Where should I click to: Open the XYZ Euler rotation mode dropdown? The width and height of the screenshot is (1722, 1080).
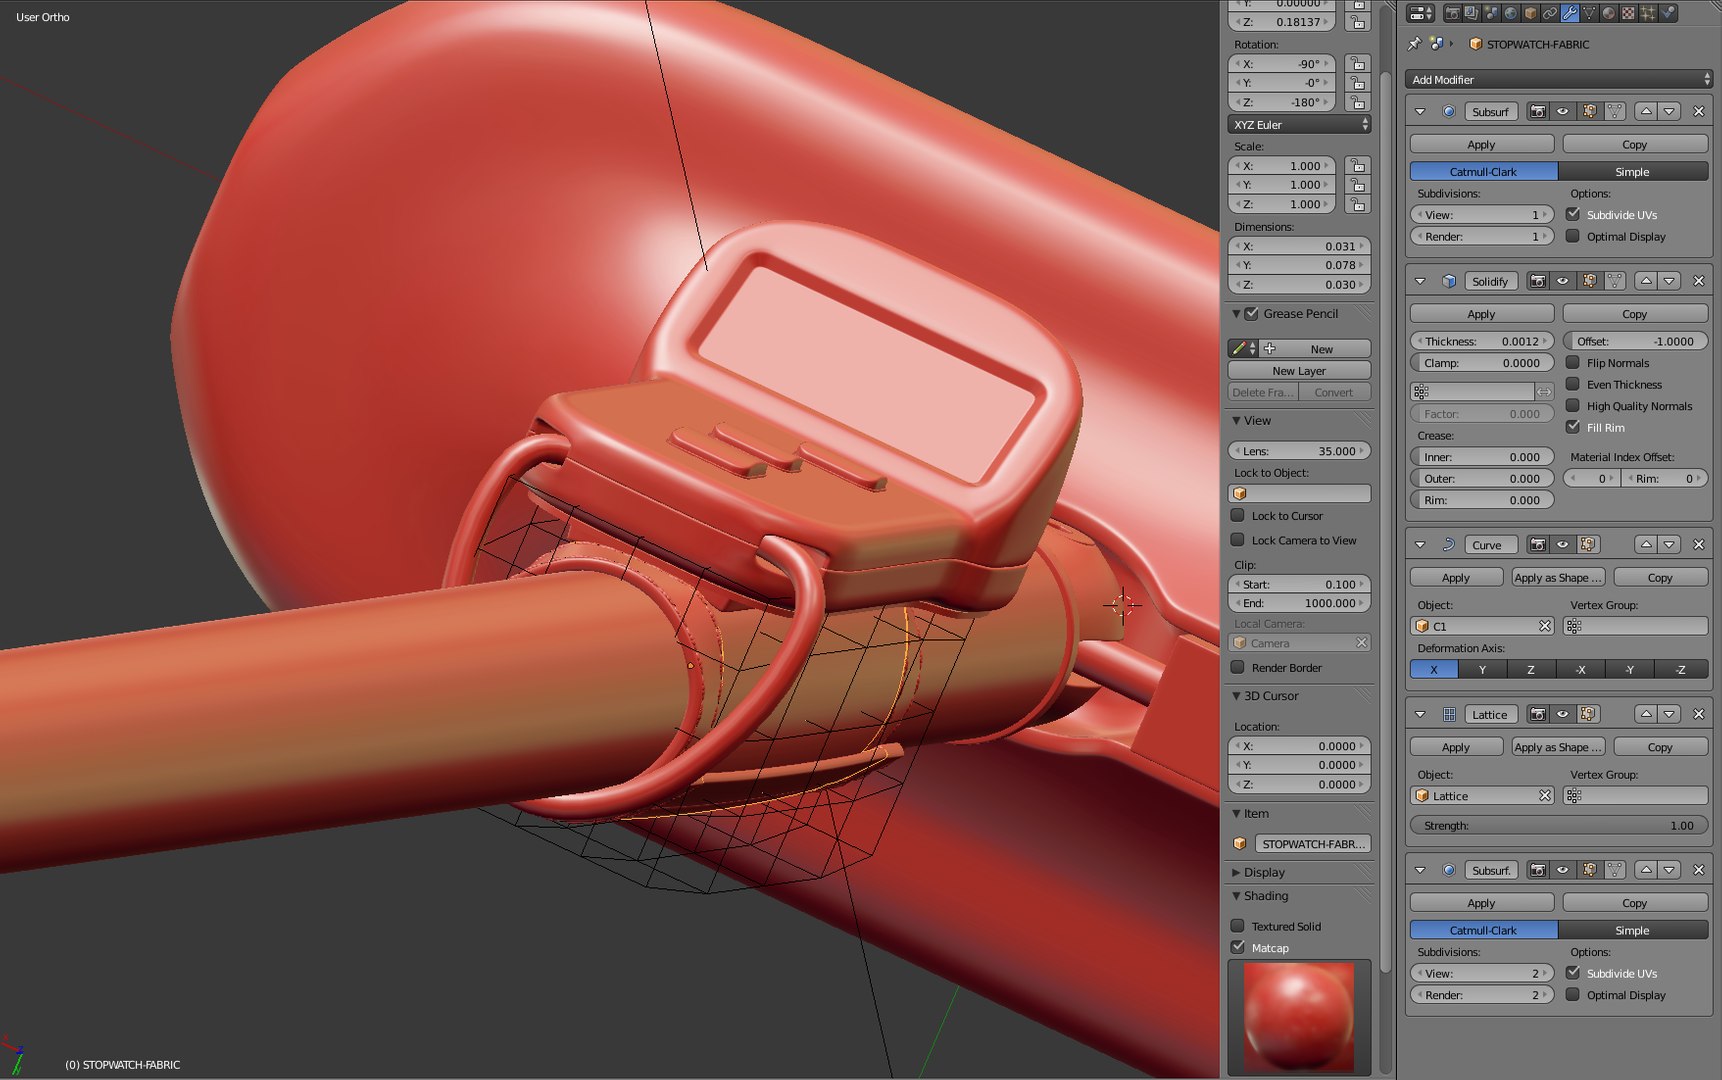click(x=1299, y=125)
